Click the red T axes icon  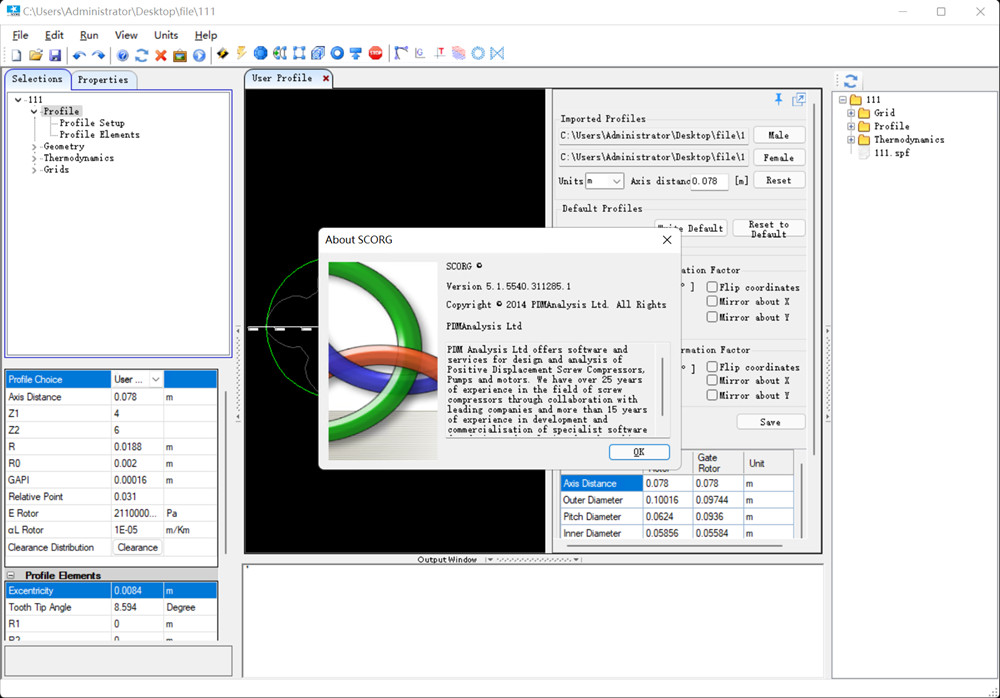(439, 54)
